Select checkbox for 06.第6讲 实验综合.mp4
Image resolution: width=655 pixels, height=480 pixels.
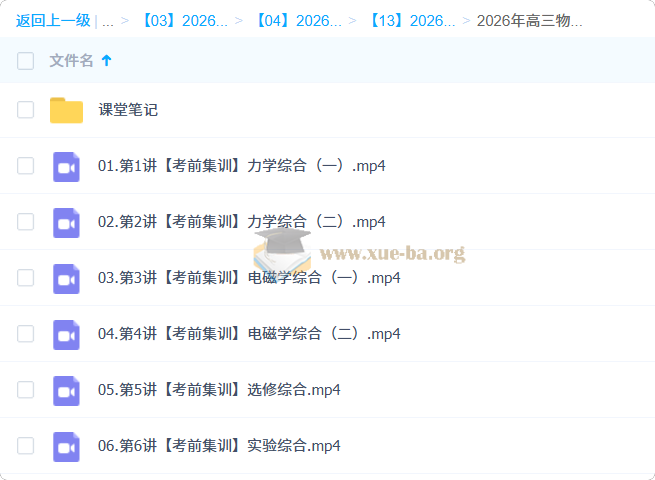[25, 446]
